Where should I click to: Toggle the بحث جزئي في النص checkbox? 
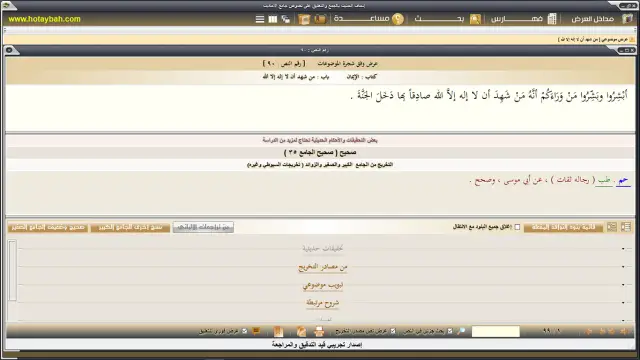coord(450,331)
